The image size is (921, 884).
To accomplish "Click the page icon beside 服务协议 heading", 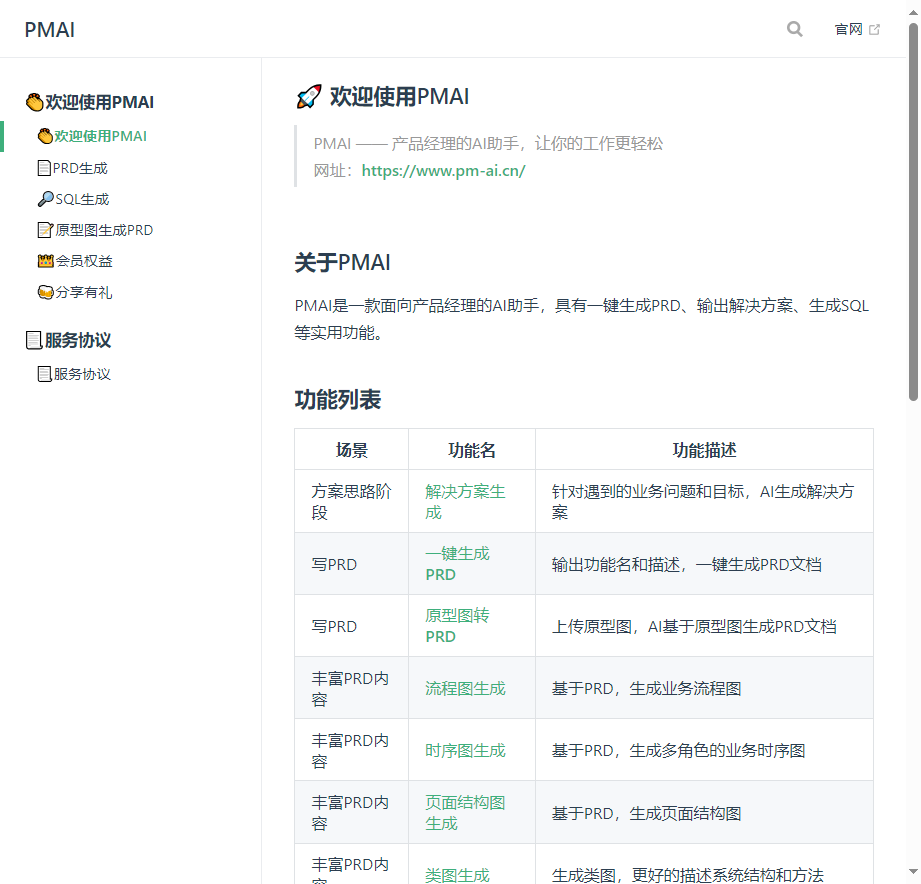I will tap(34, 340).
